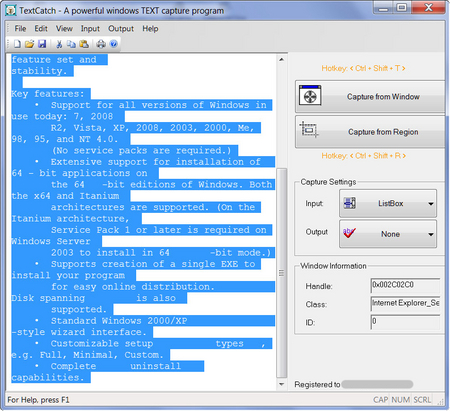
Task: Click the New document toolbar icon
Action: click(17, 44)
